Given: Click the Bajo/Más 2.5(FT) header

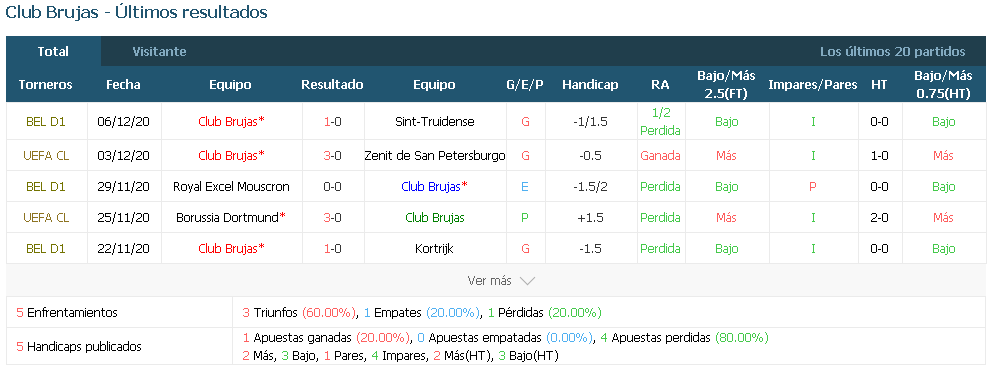Looking at the screenshot, I should [x=726, y=84].
